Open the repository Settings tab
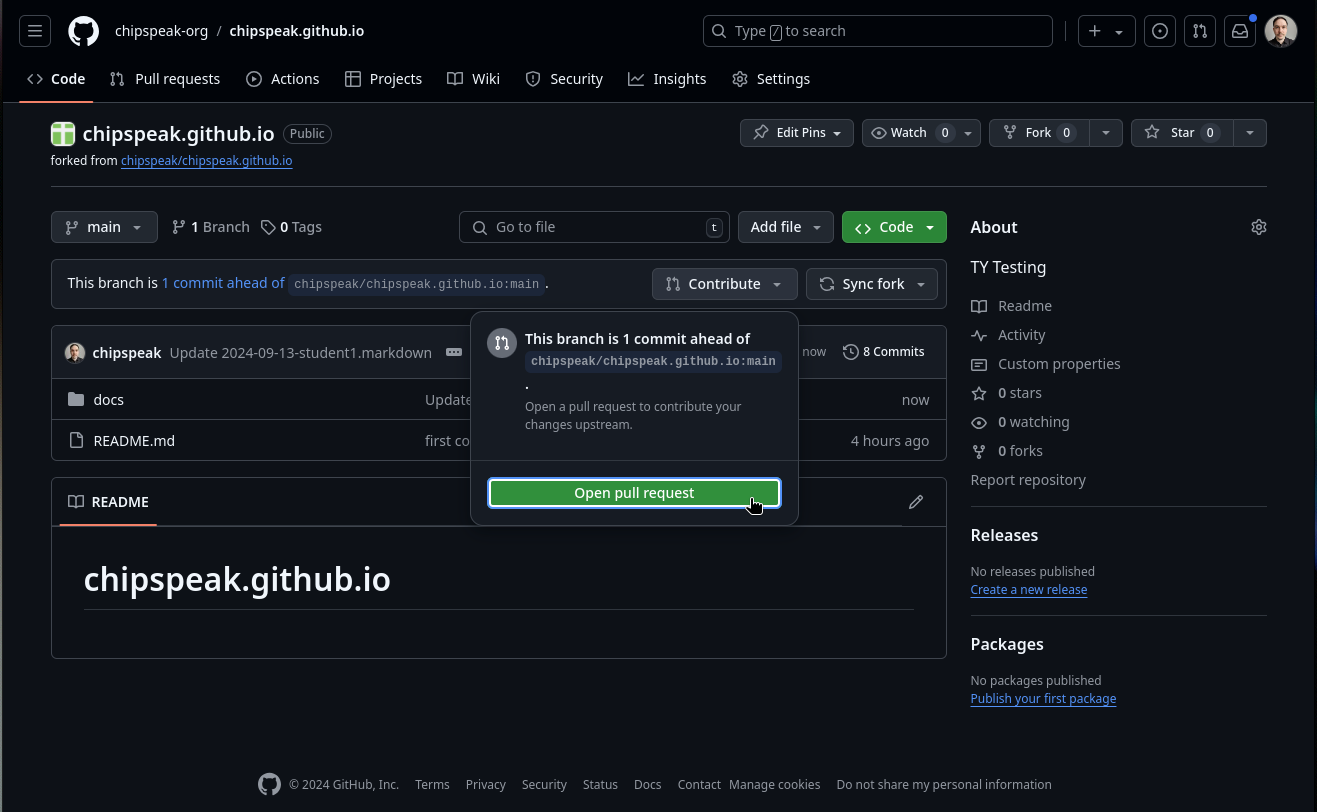Screen dimensions: 1317x812 [x=771, y=79]
